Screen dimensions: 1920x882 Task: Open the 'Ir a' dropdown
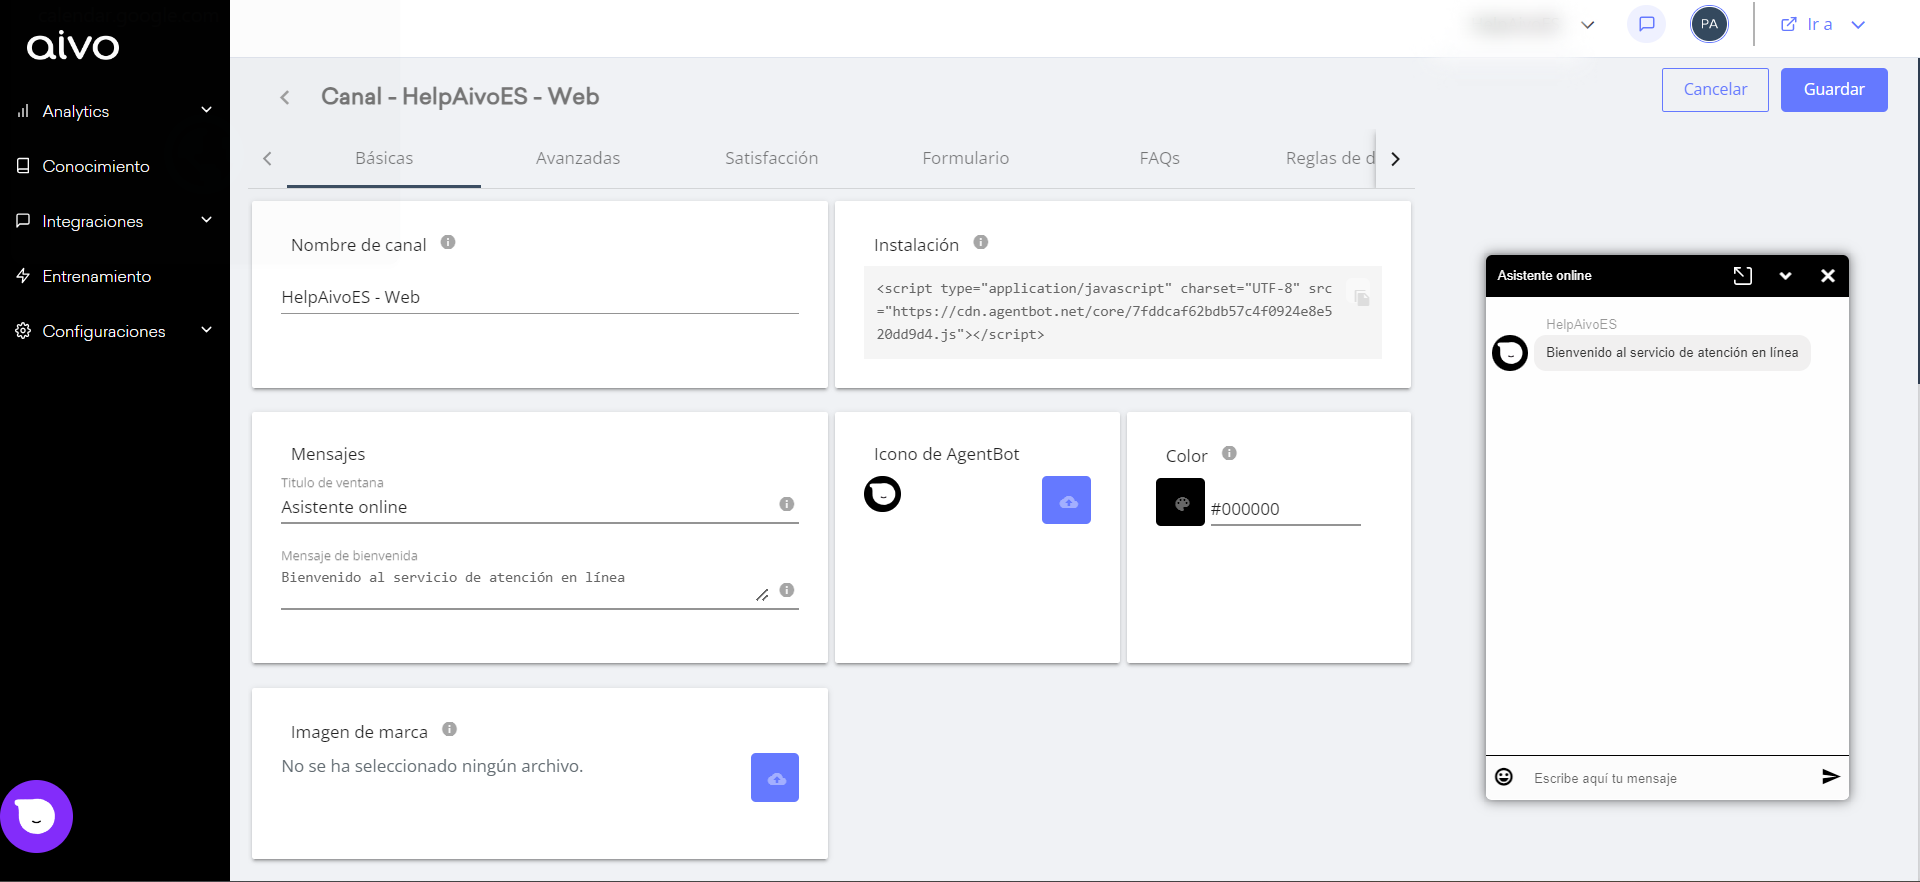coord(1822,24)
